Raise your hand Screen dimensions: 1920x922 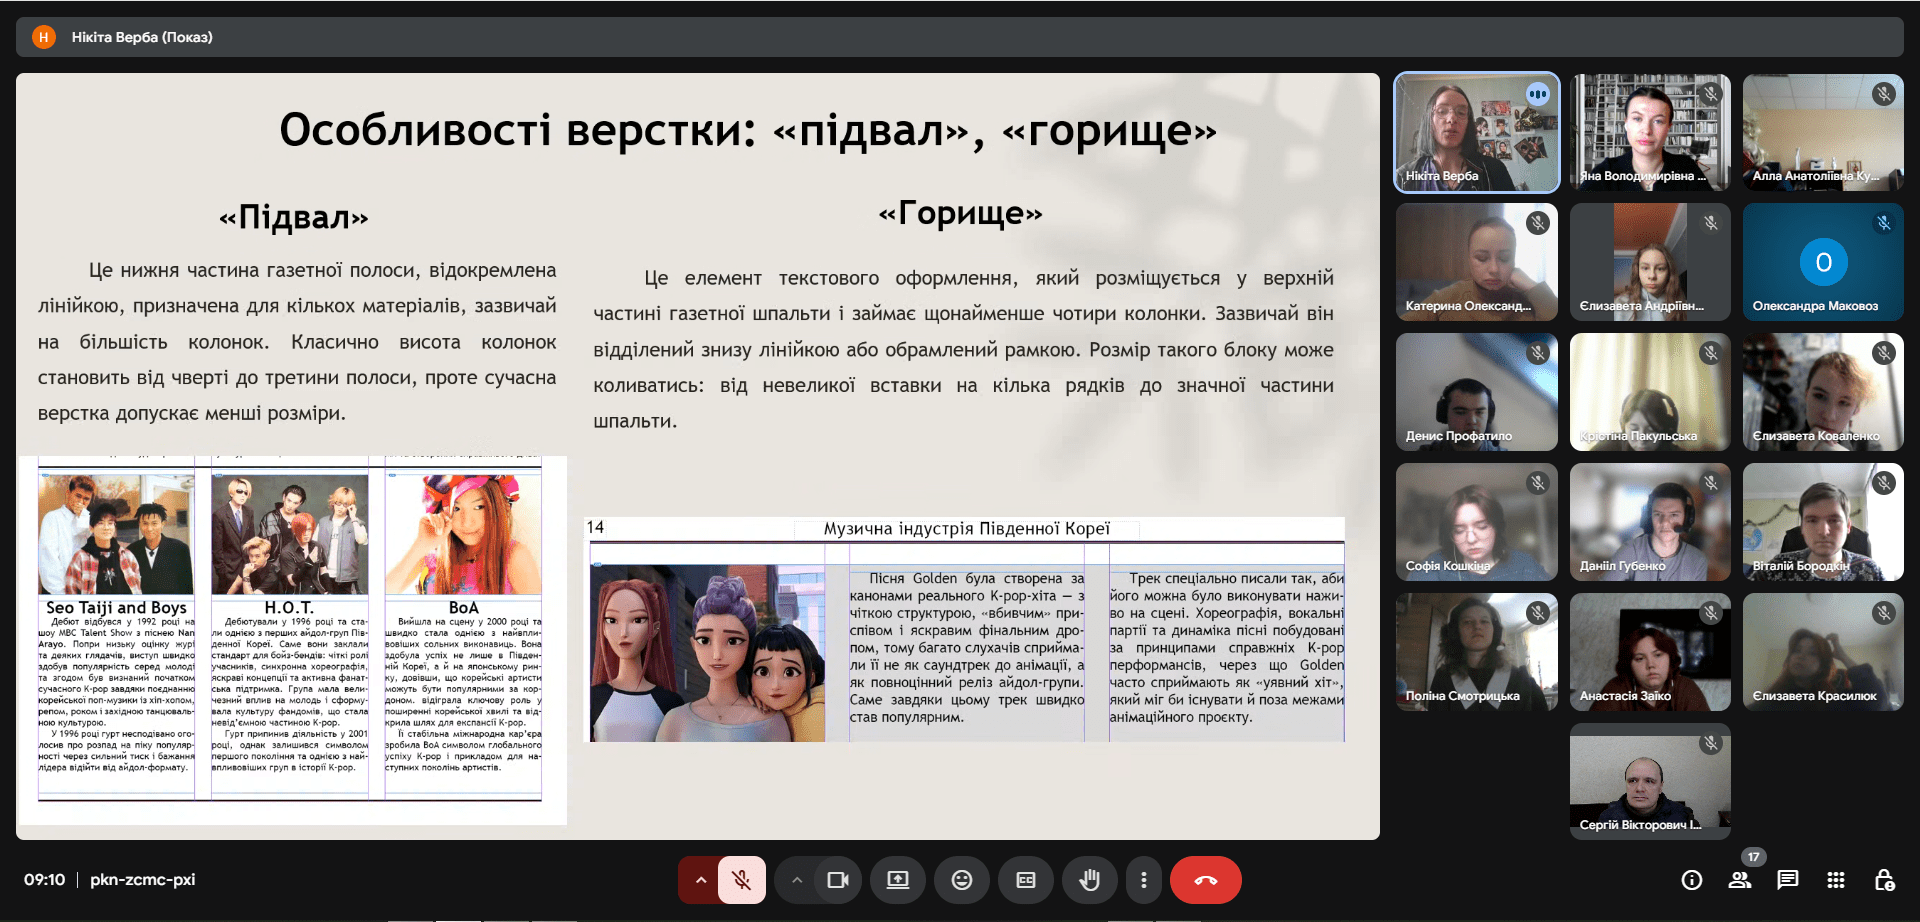click(1089, 880)
